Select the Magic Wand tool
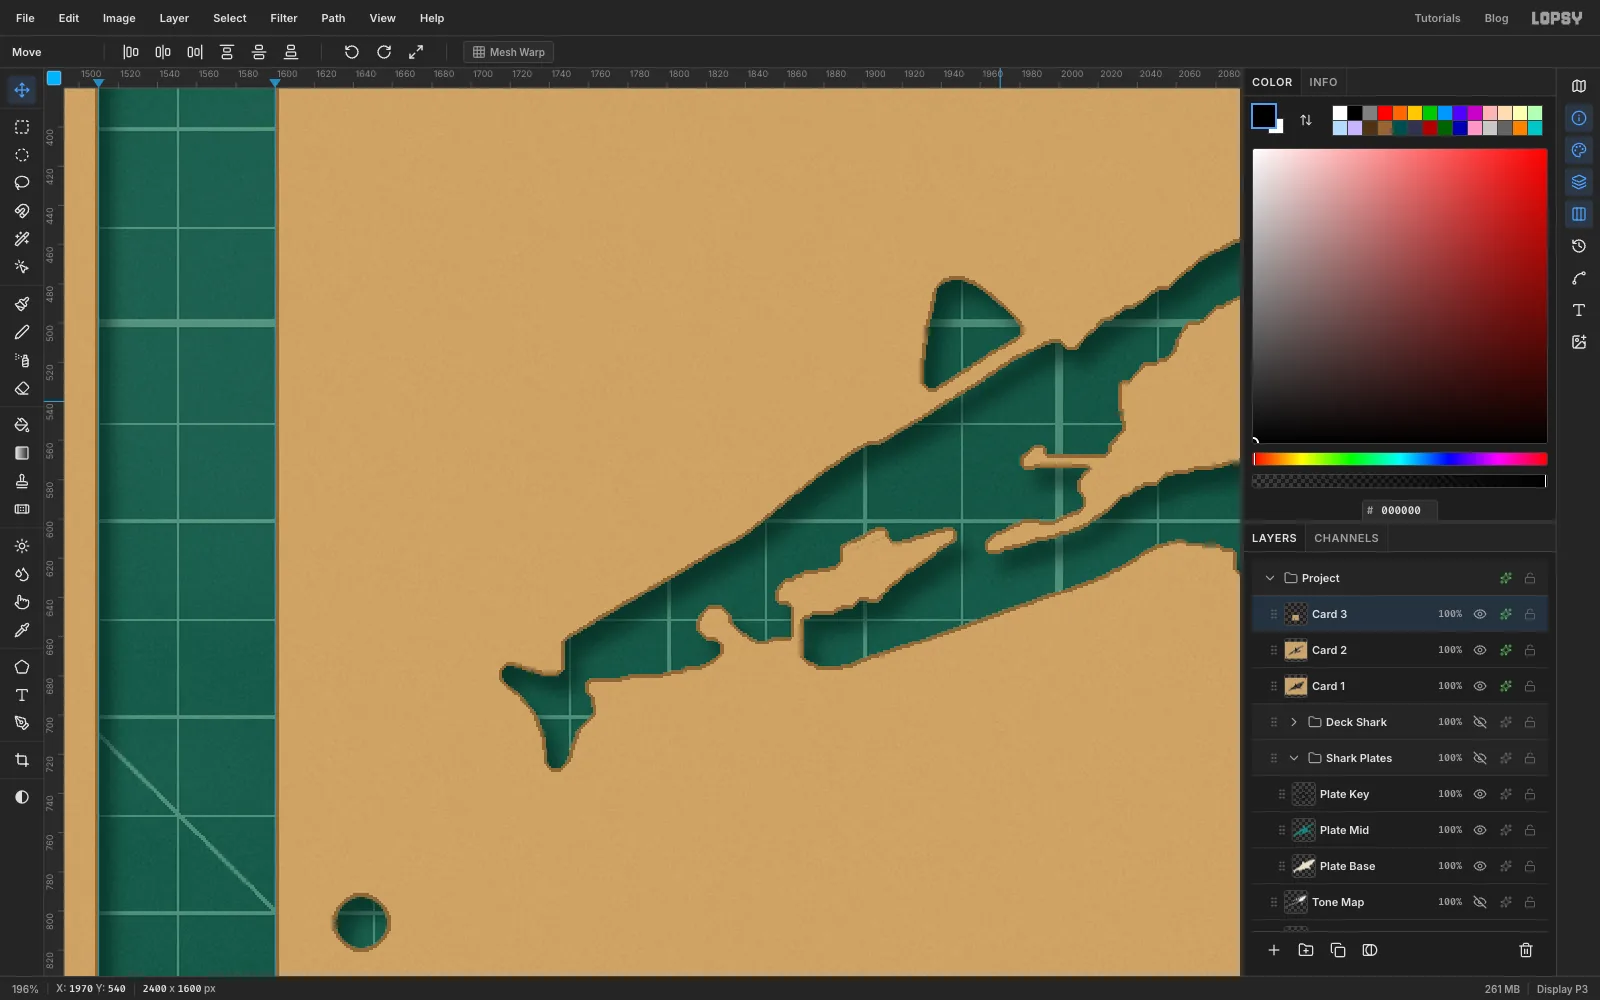The width and height of the screenshot is (1600, 1000). tap(22, 239)
